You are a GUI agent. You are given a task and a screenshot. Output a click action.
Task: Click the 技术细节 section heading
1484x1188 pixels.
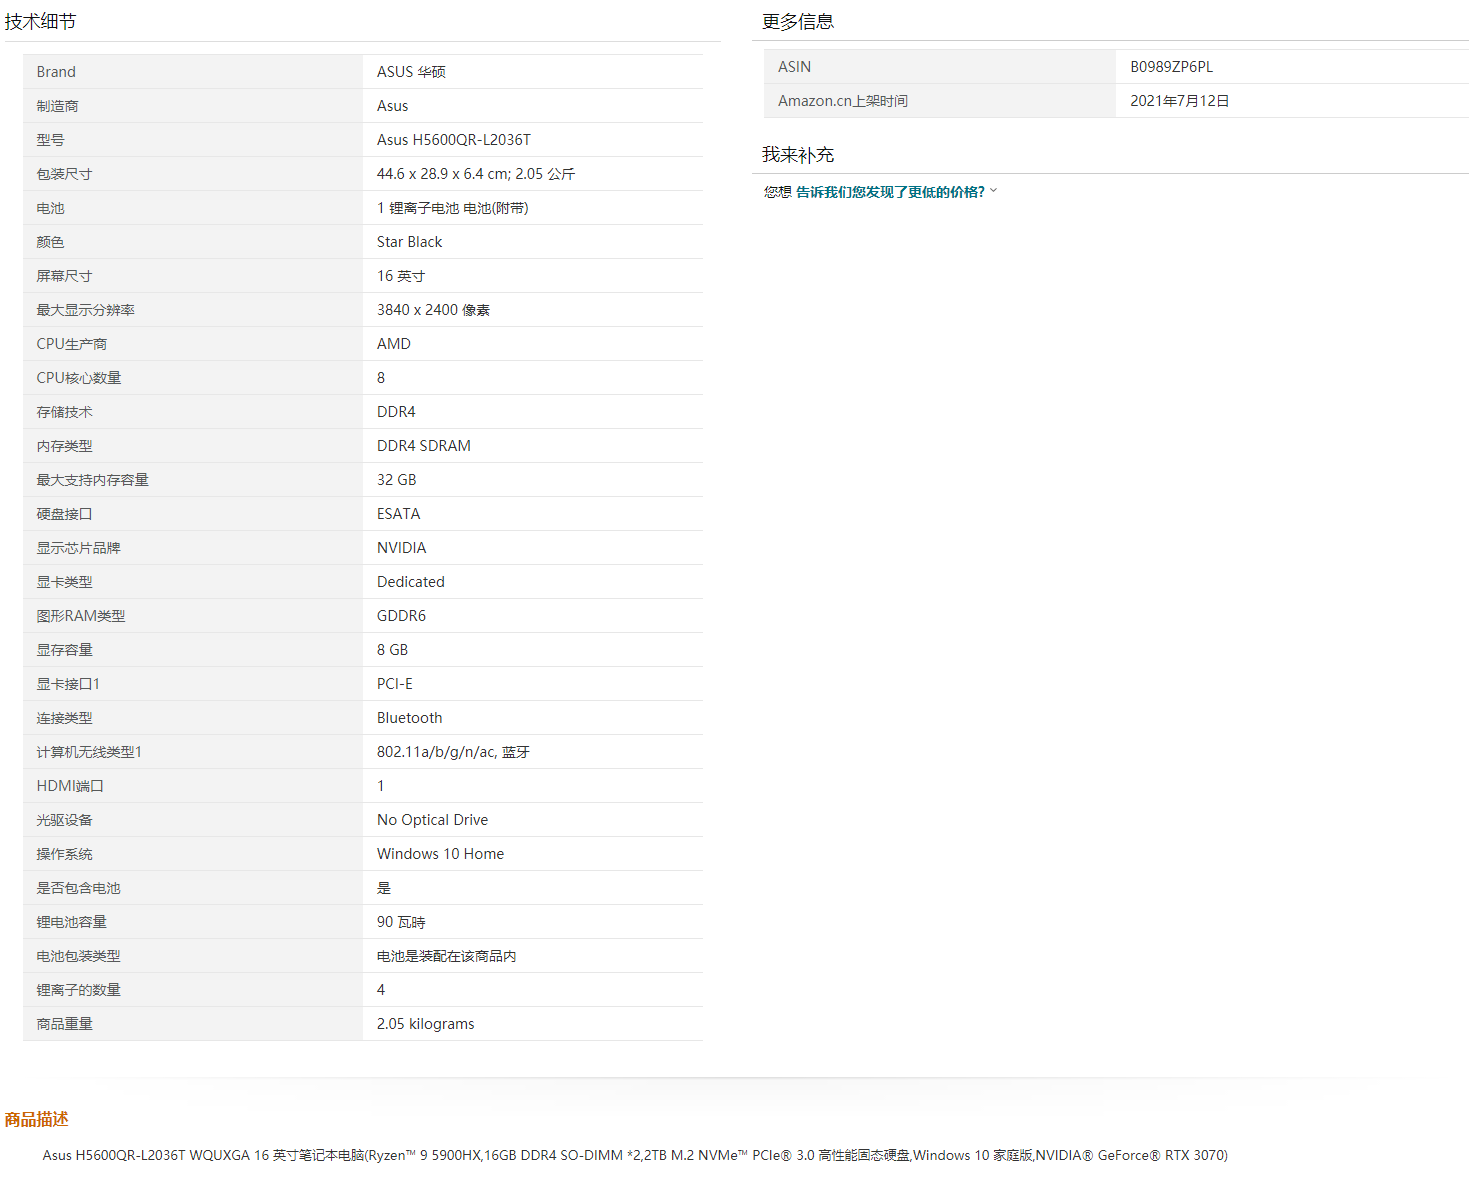click(40, 21)
